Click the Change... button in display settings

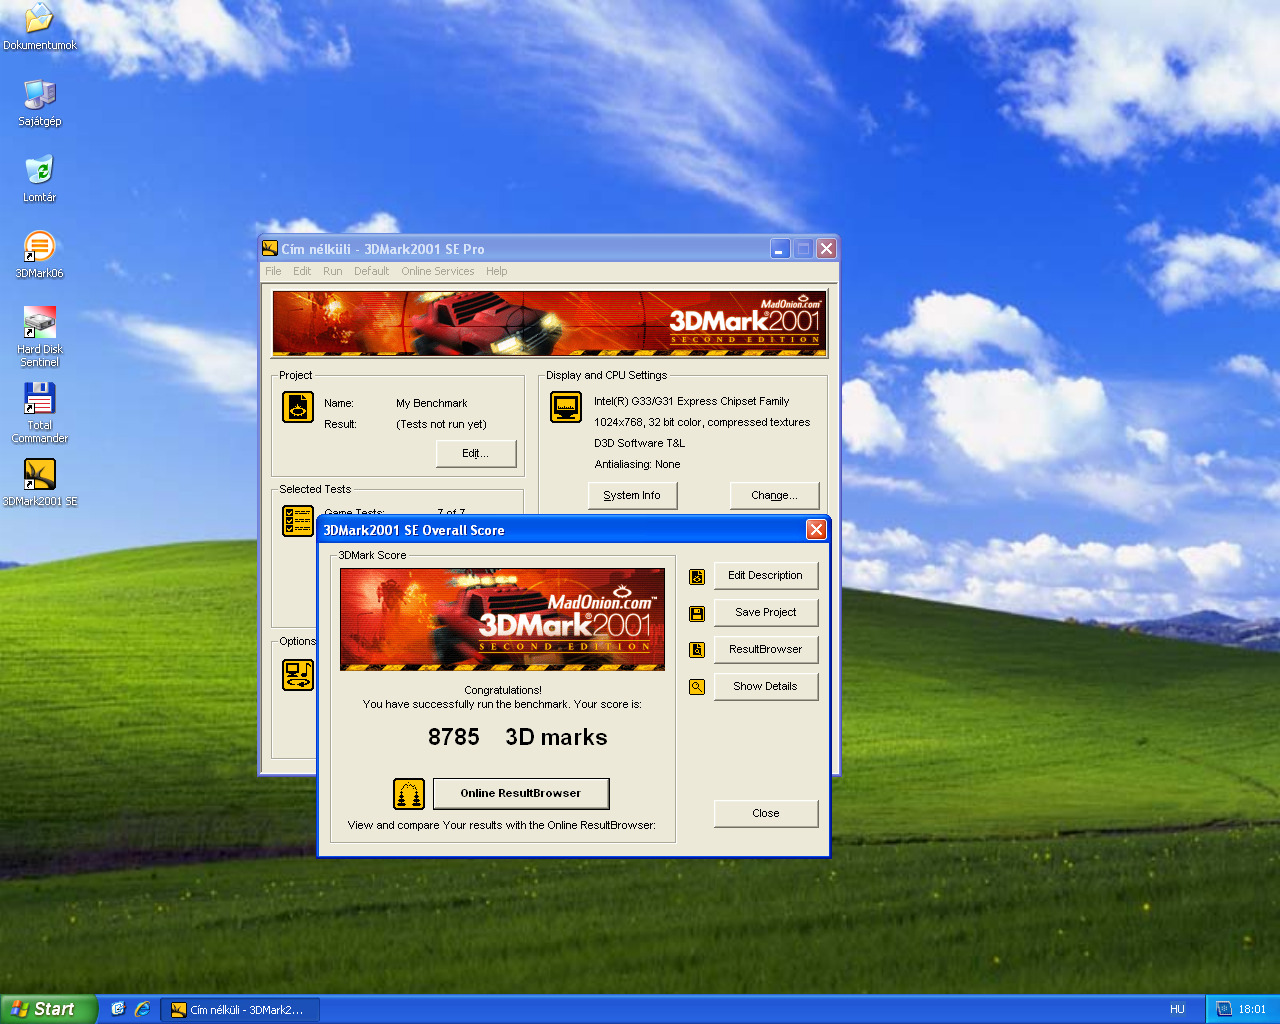pyautogui.click(x=774, y=496)
